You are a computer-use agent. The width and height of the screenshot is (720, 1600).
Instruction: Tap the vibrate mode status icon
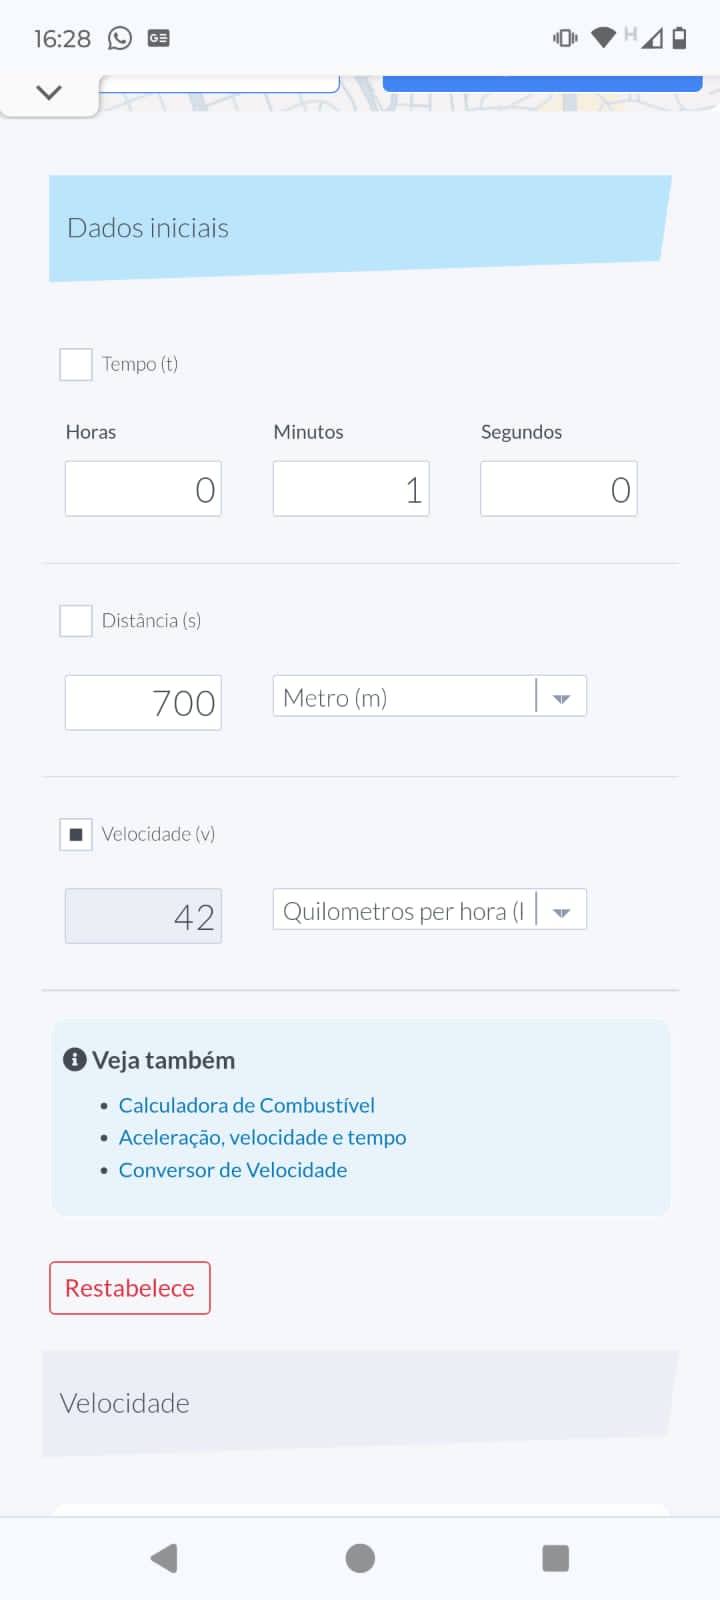[x=565, y=38]
